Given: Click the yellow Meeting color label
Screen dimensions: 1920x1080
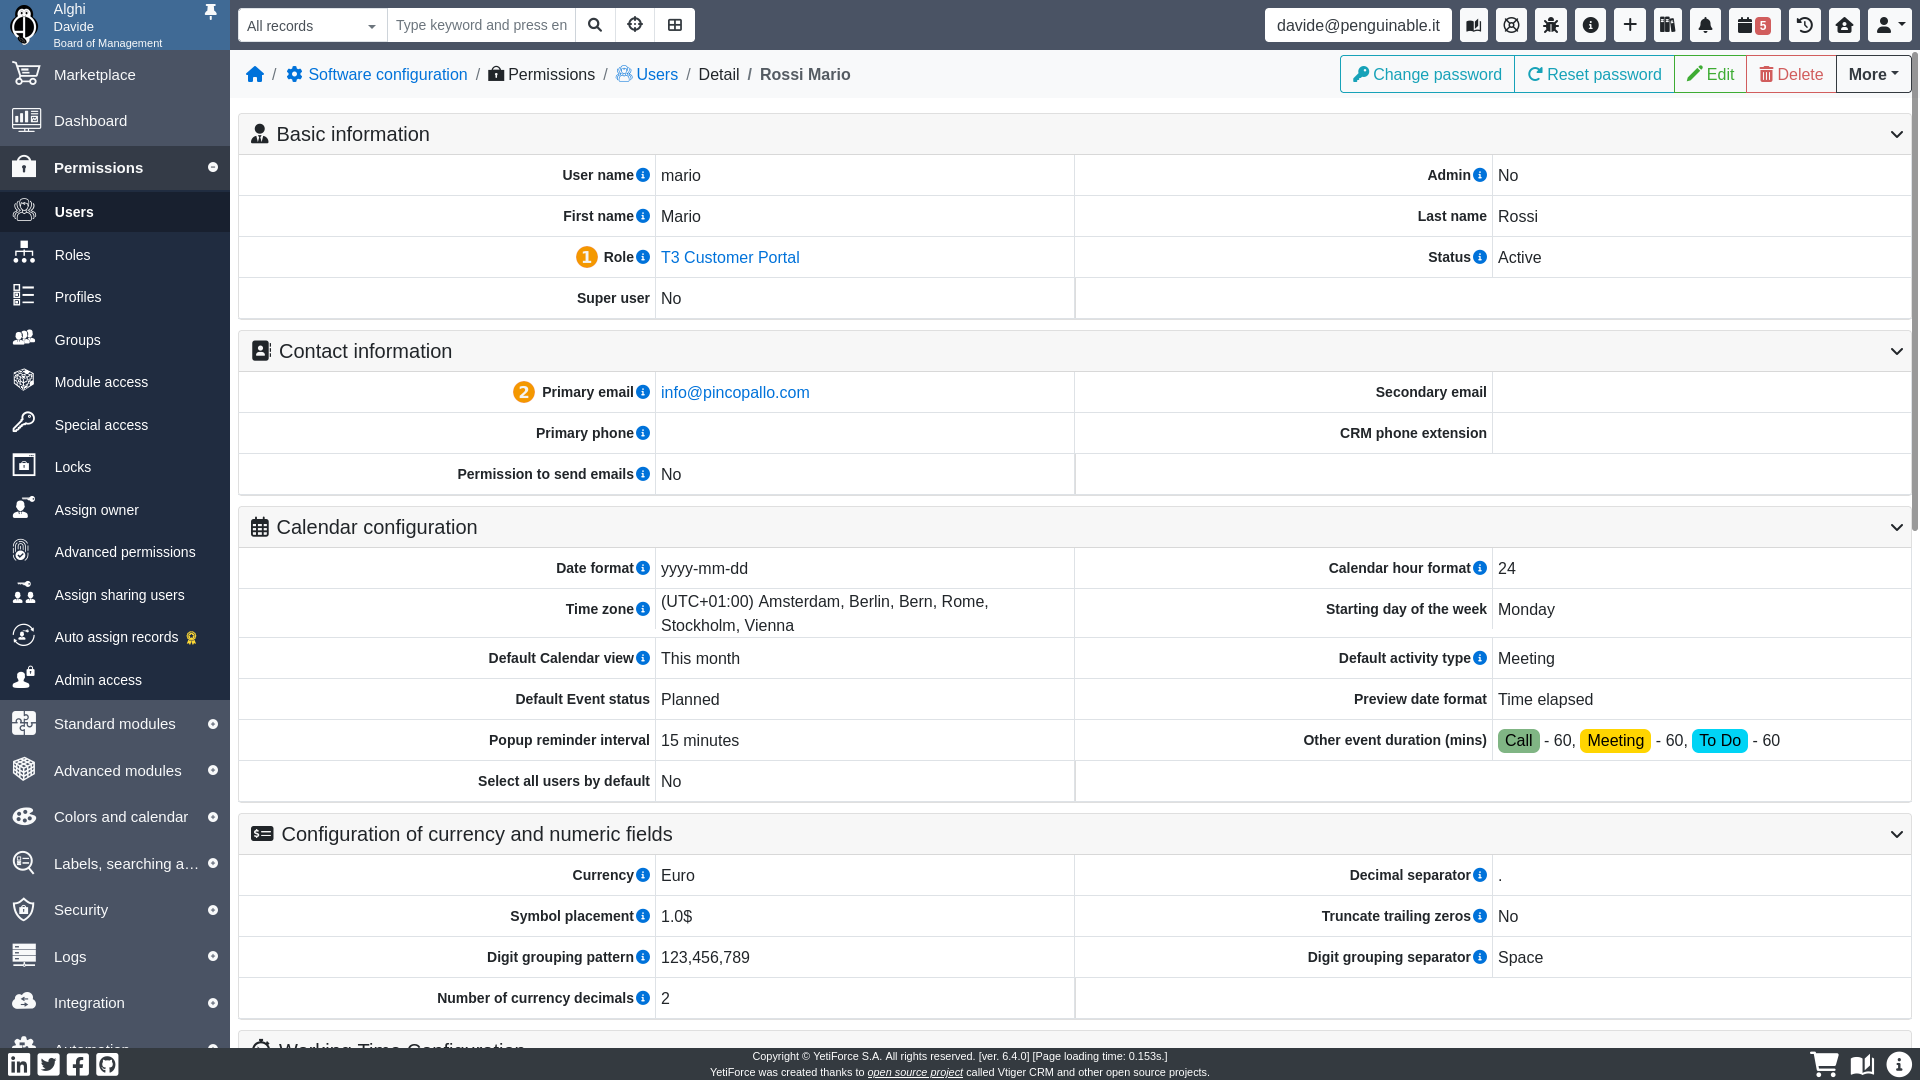Looking at the screenshot, I should coord(1615,741).
